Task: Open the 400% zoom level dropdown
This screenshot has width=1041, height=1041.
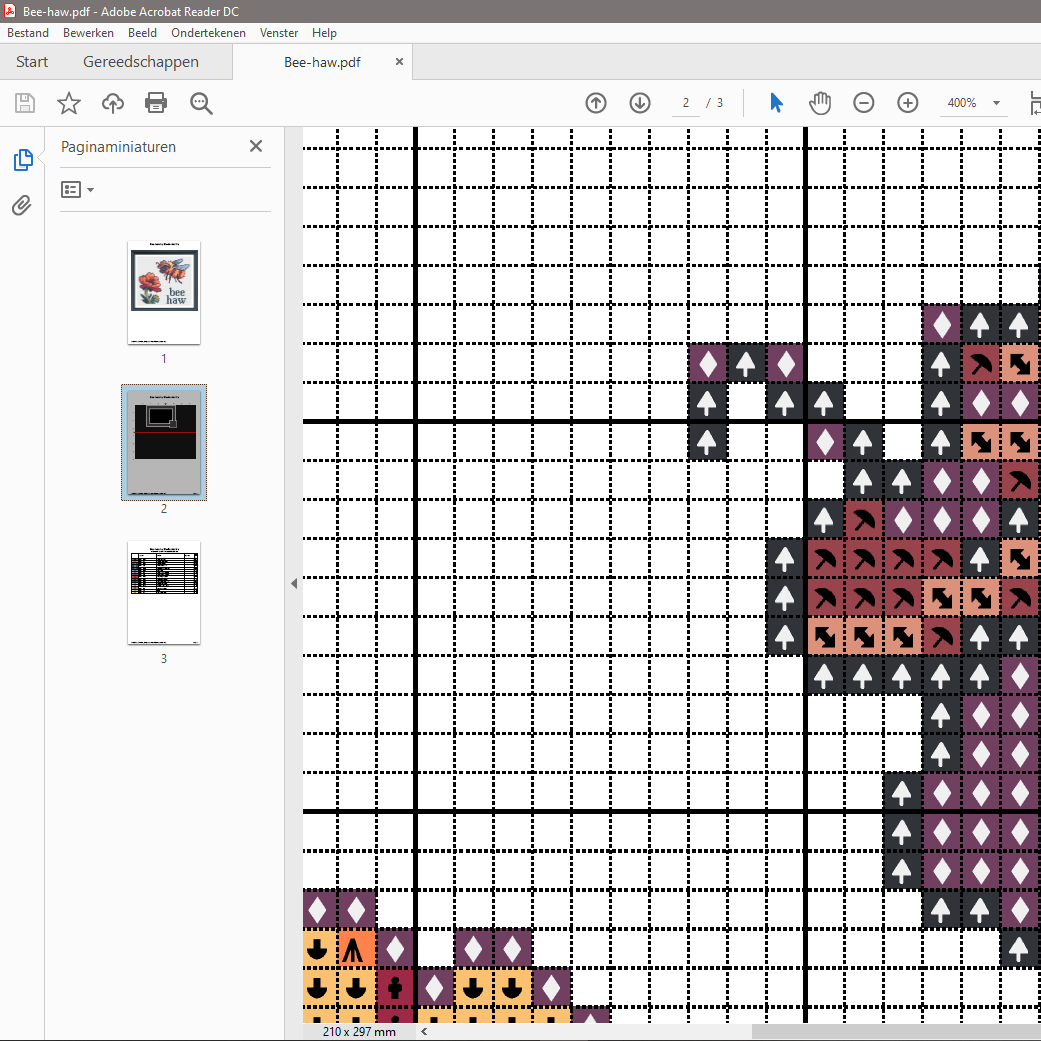Action: tap(996, 103)
